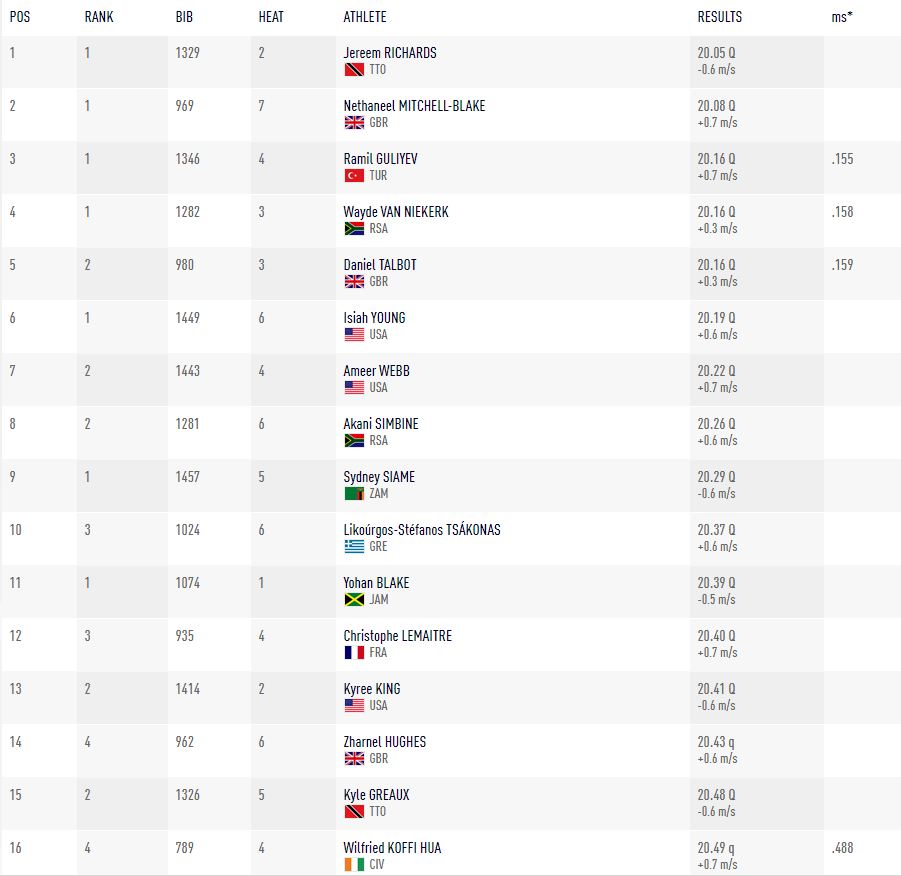The image size is (901, 876).
Task: Open Wilfried KOFFI HUA athlete link
Action: click(x=392, y=848)
